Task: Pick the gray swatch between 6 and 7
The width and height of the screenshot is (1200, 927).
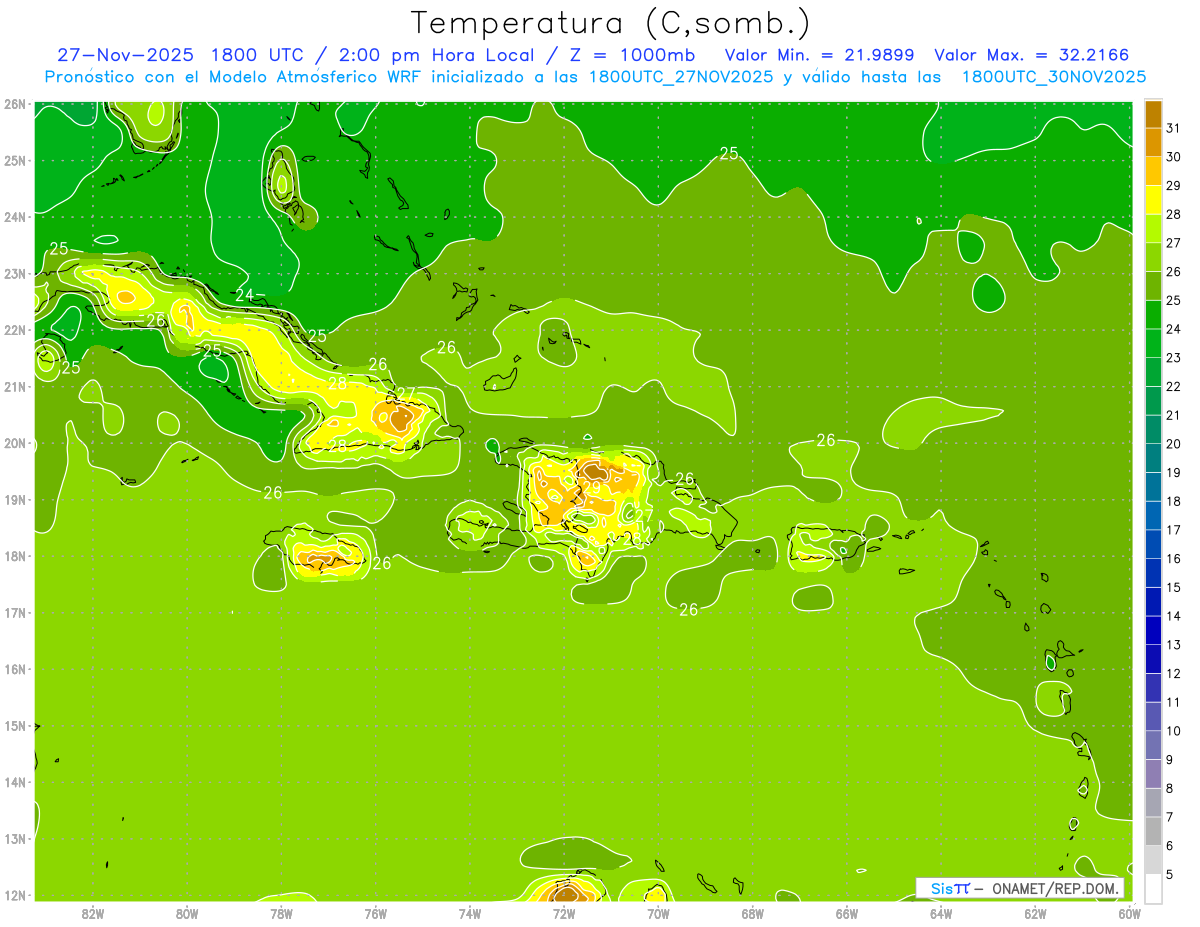Action: point(1153,831)
